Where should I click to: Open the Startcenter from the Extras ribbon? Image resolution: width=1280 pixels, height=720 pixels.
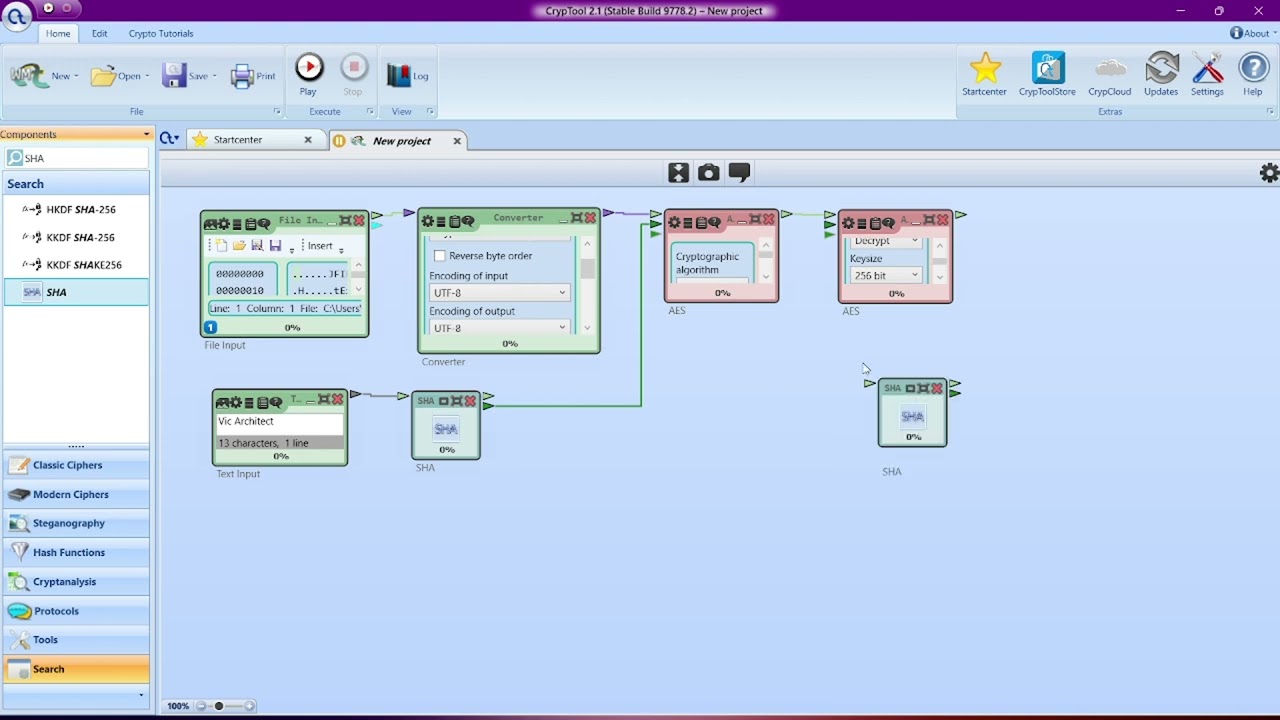(x=984, y=75)
